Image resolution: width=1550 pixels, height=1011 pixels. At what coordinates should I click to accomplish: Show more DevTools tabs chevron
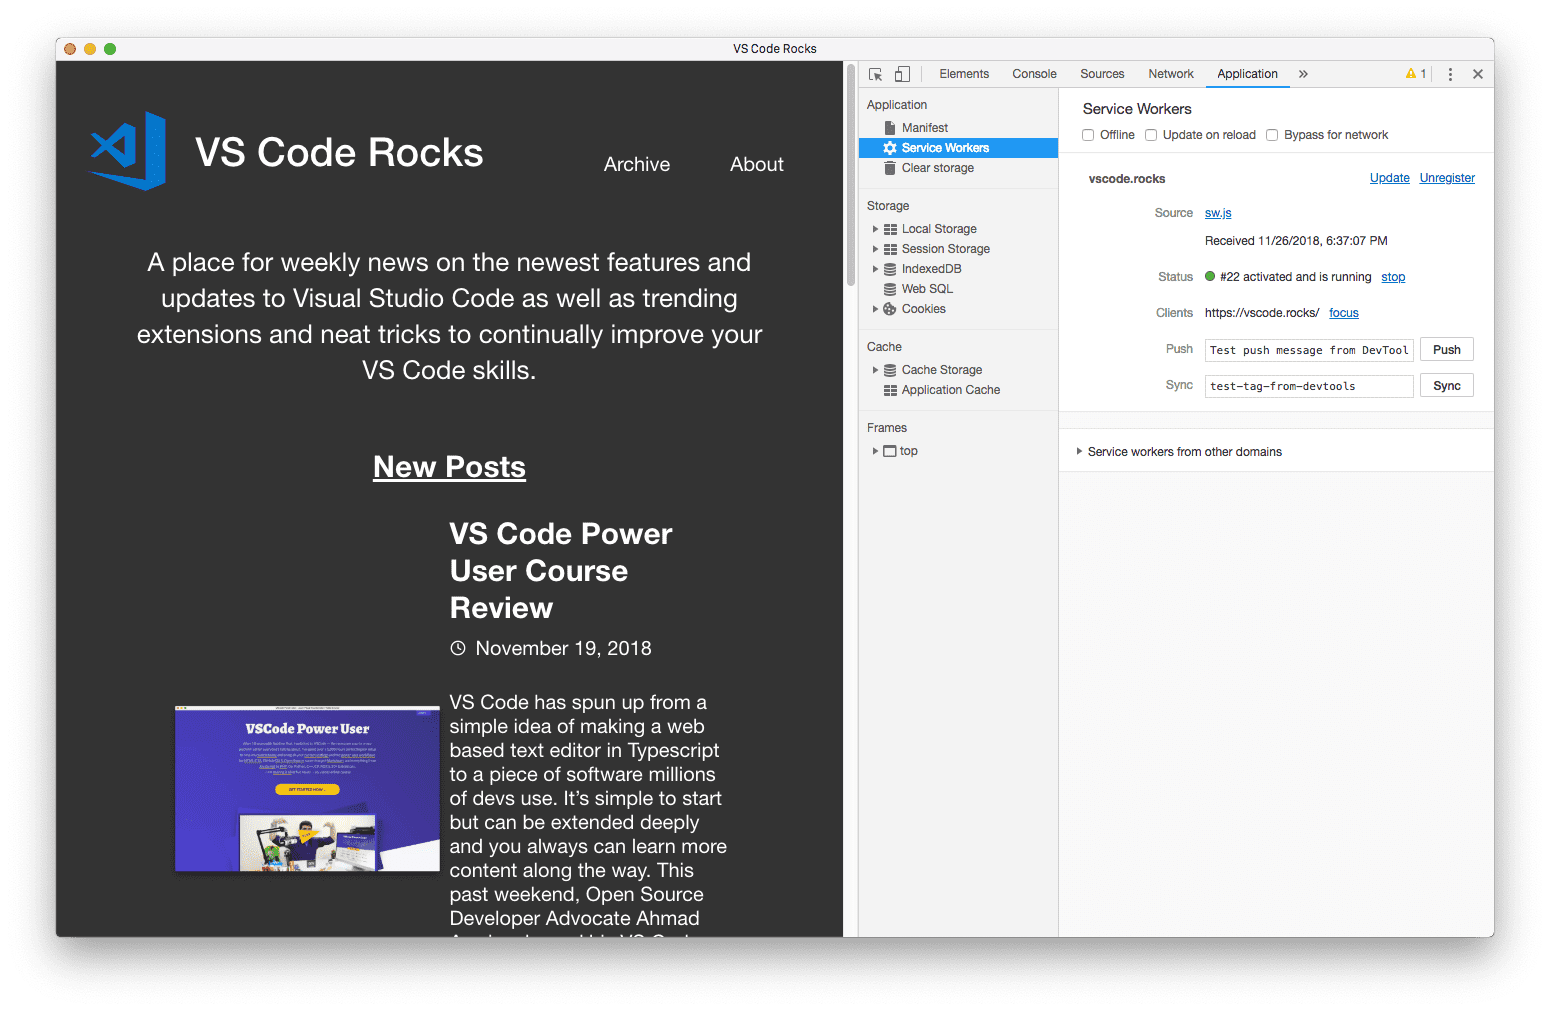(x=1303, y=74)
